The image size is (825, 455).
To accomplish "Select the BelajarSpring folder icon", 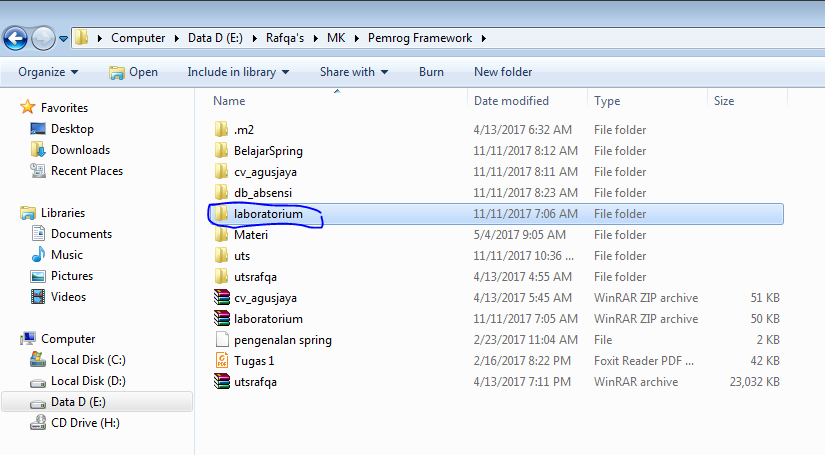I will pos(222,150).
